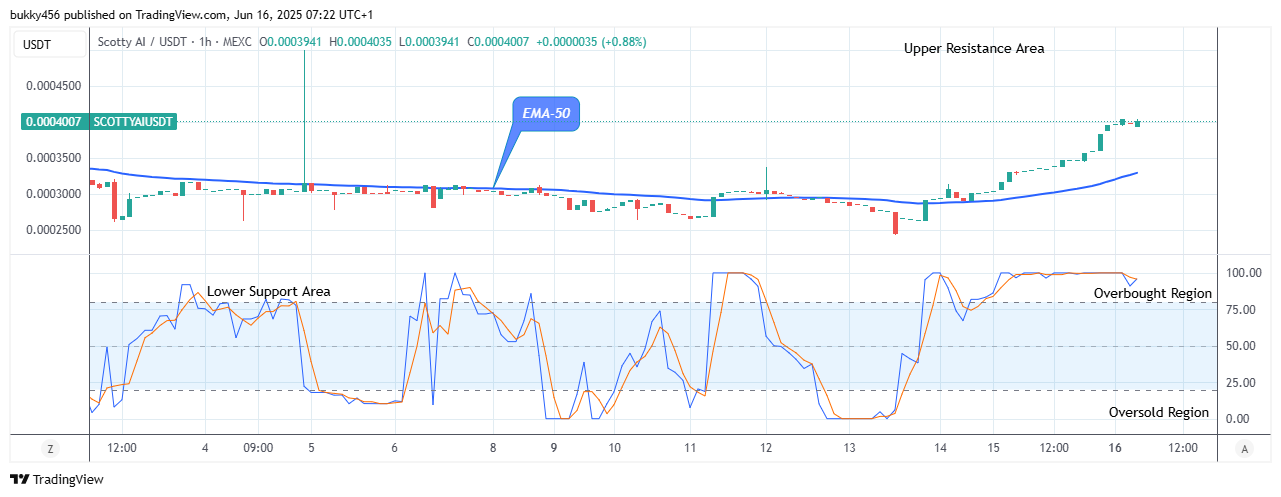Screen dimensions: 1281x497
Task: Click the 0.0003000 price axis value
Action: click(53, 194)
